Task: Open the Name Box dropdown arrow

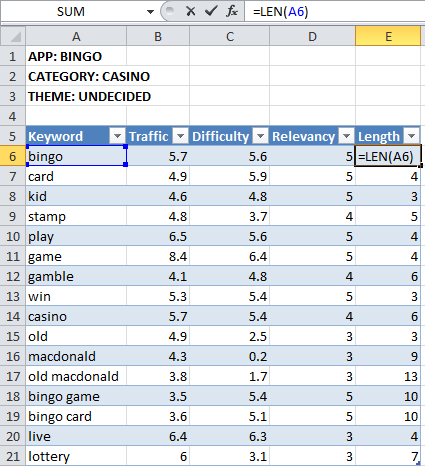Action: pos(150,12)
